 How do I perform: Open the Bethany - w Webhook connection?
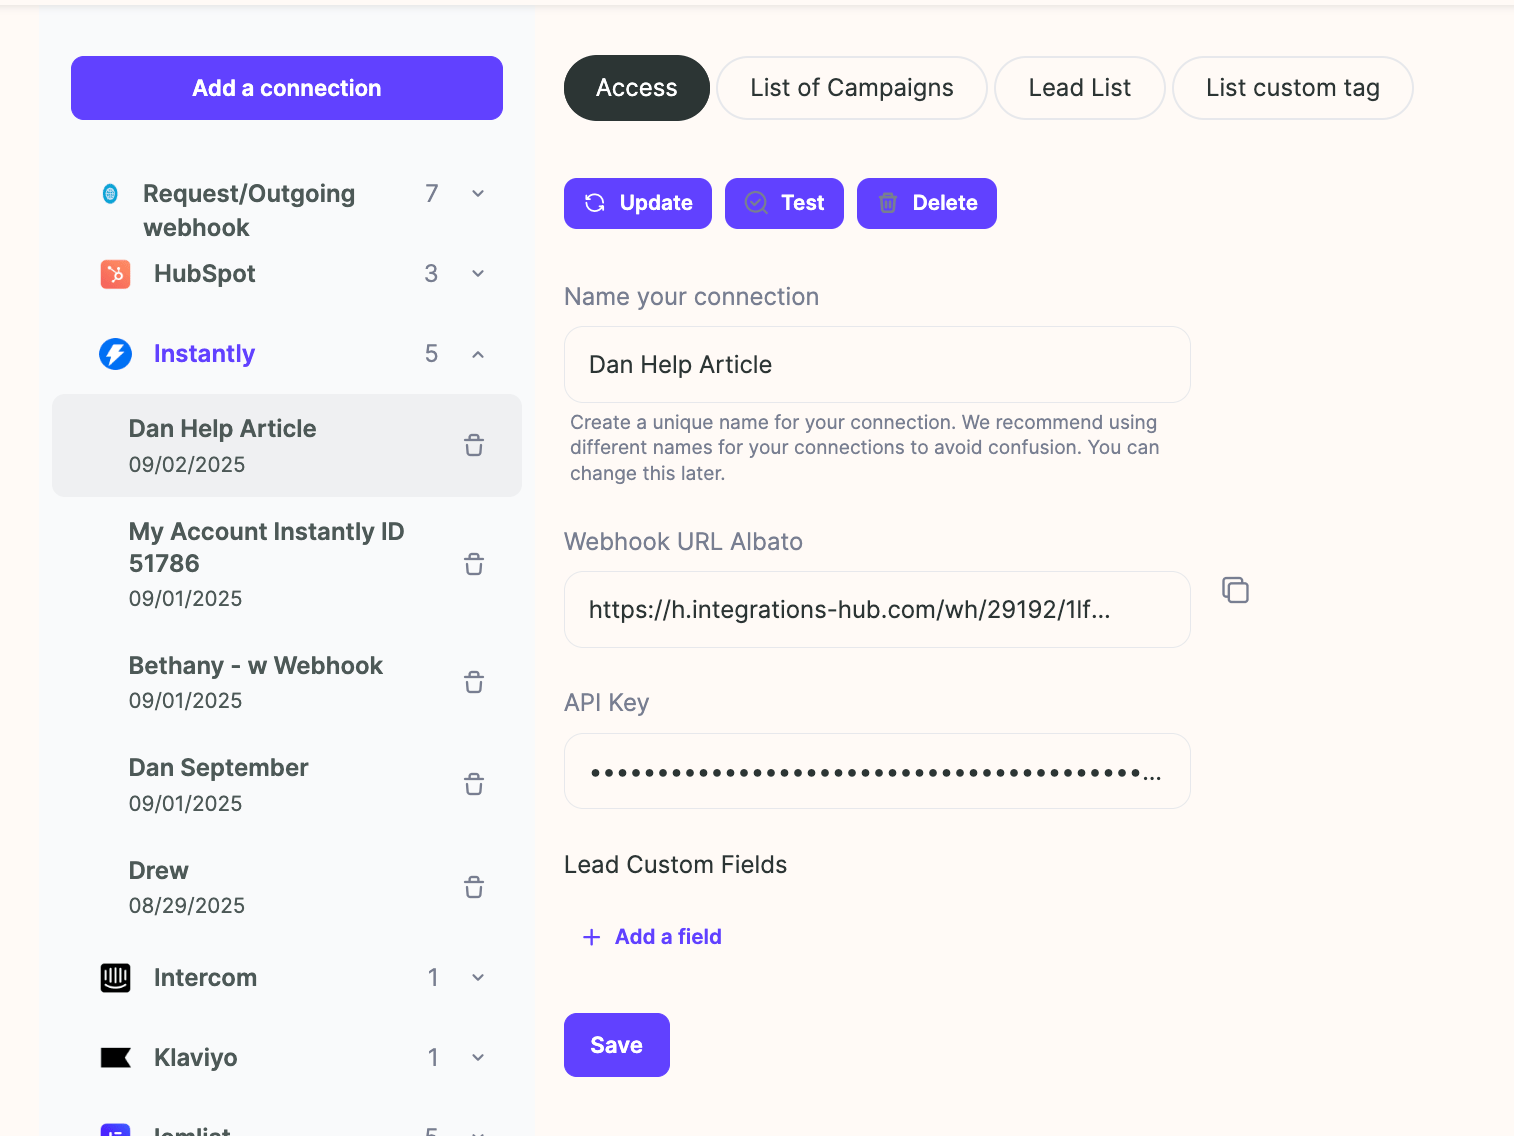click(x=287, y=683)
